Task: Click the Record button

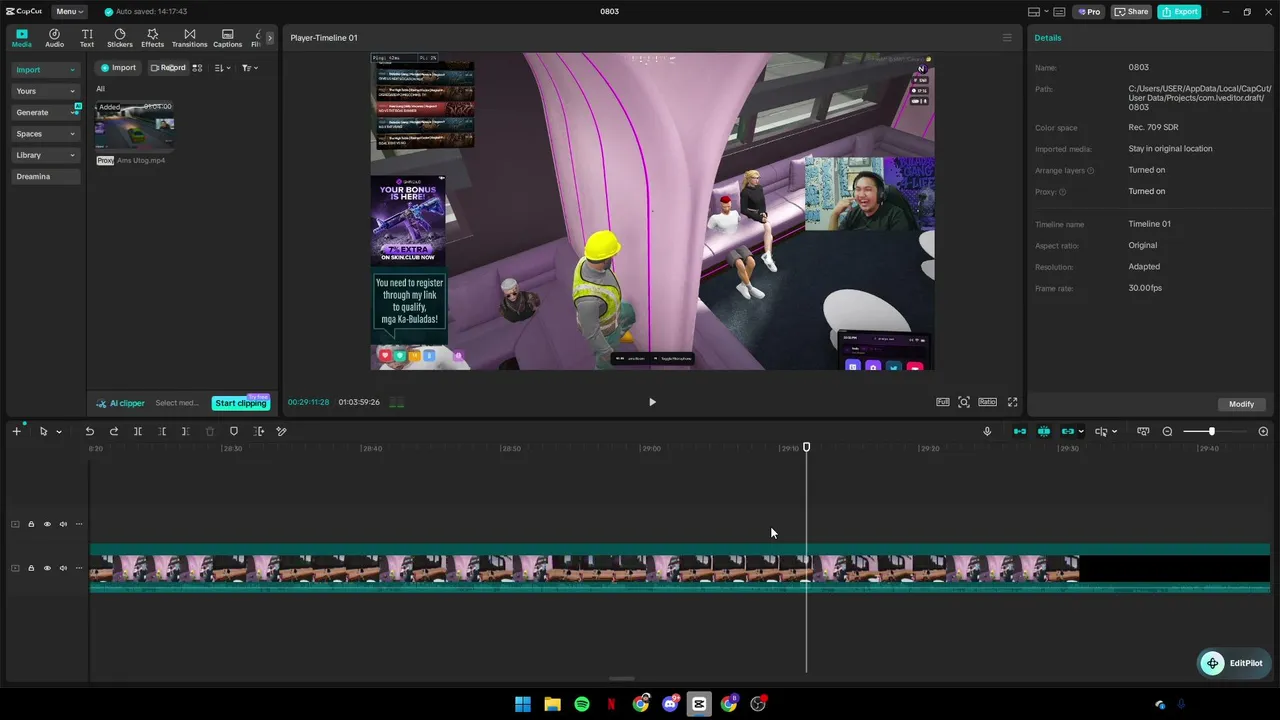Action: 168,68
